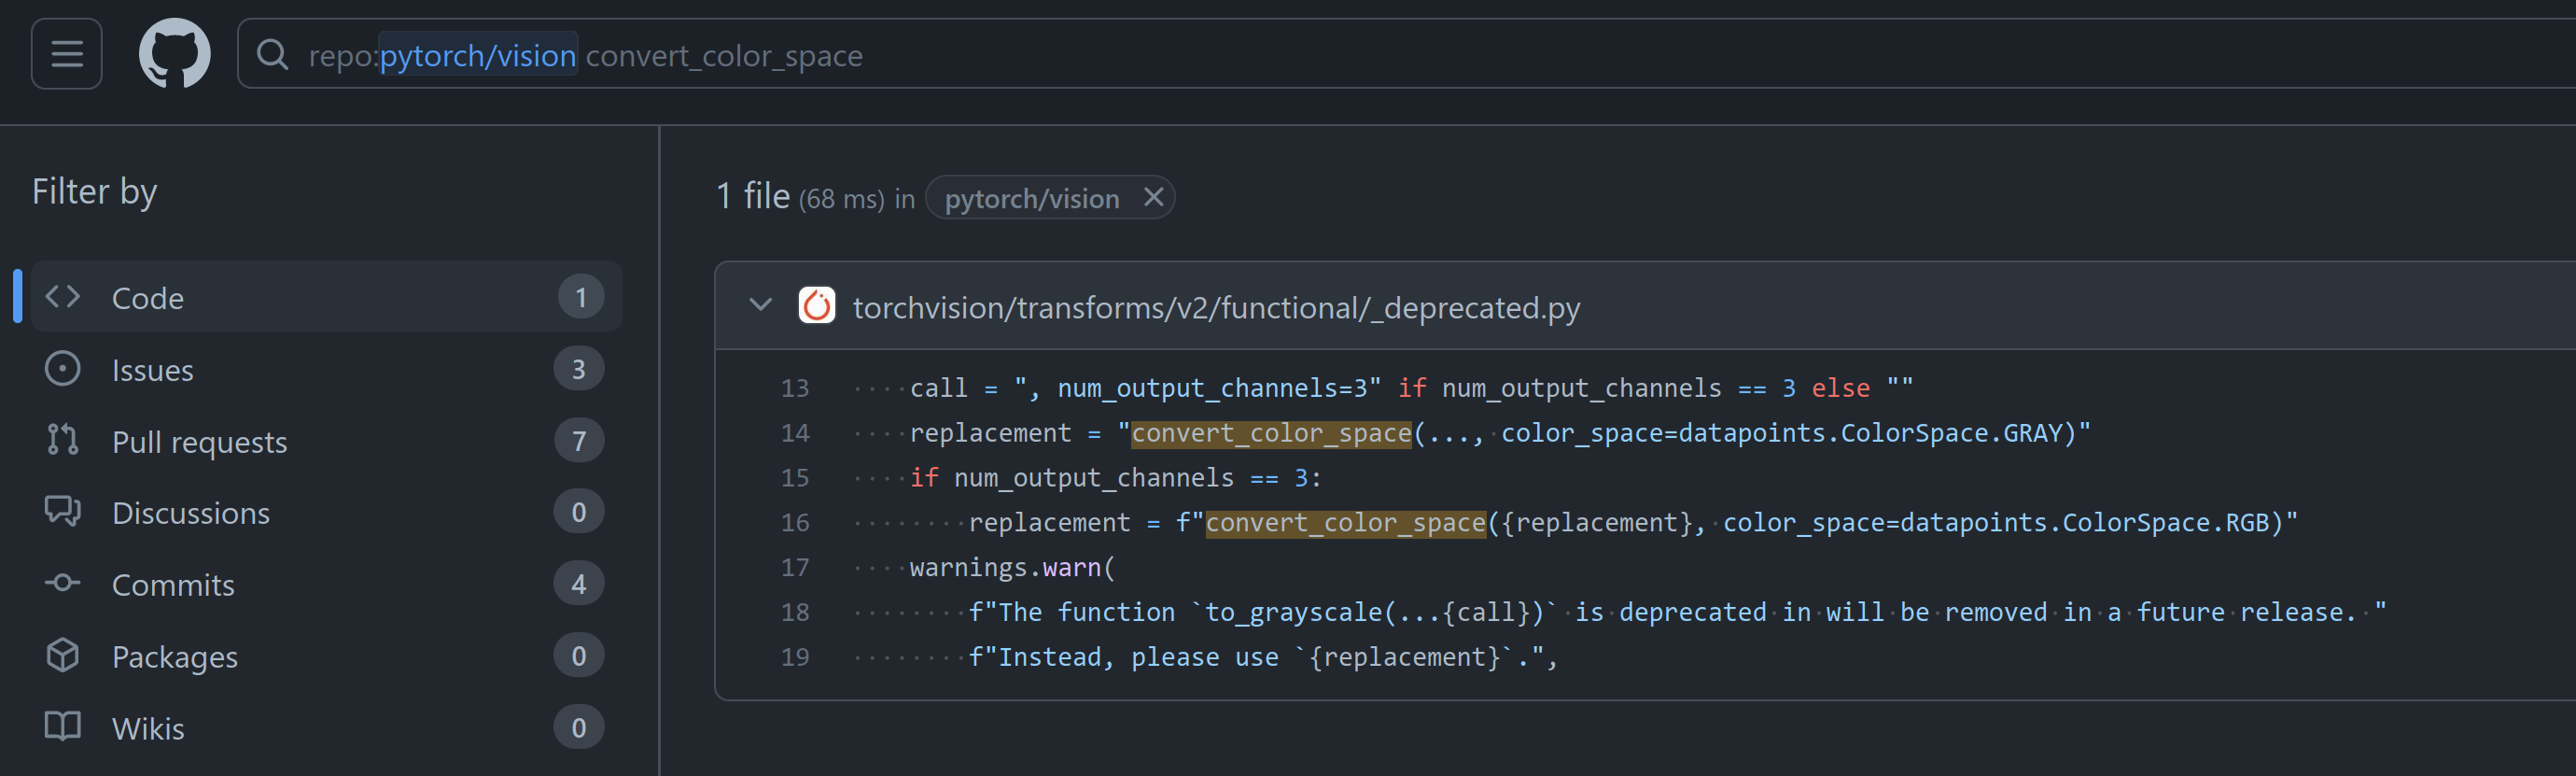Select the Wikis filter
This screenshot has width=2576, height=776.
327,728
